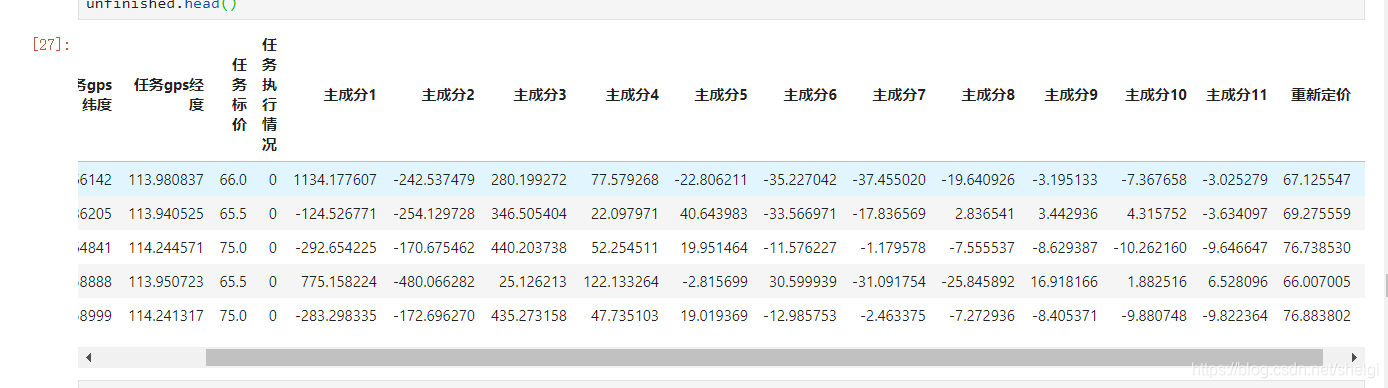
Task: Select cell value -19.640926
Action: [x=978, y=180]
